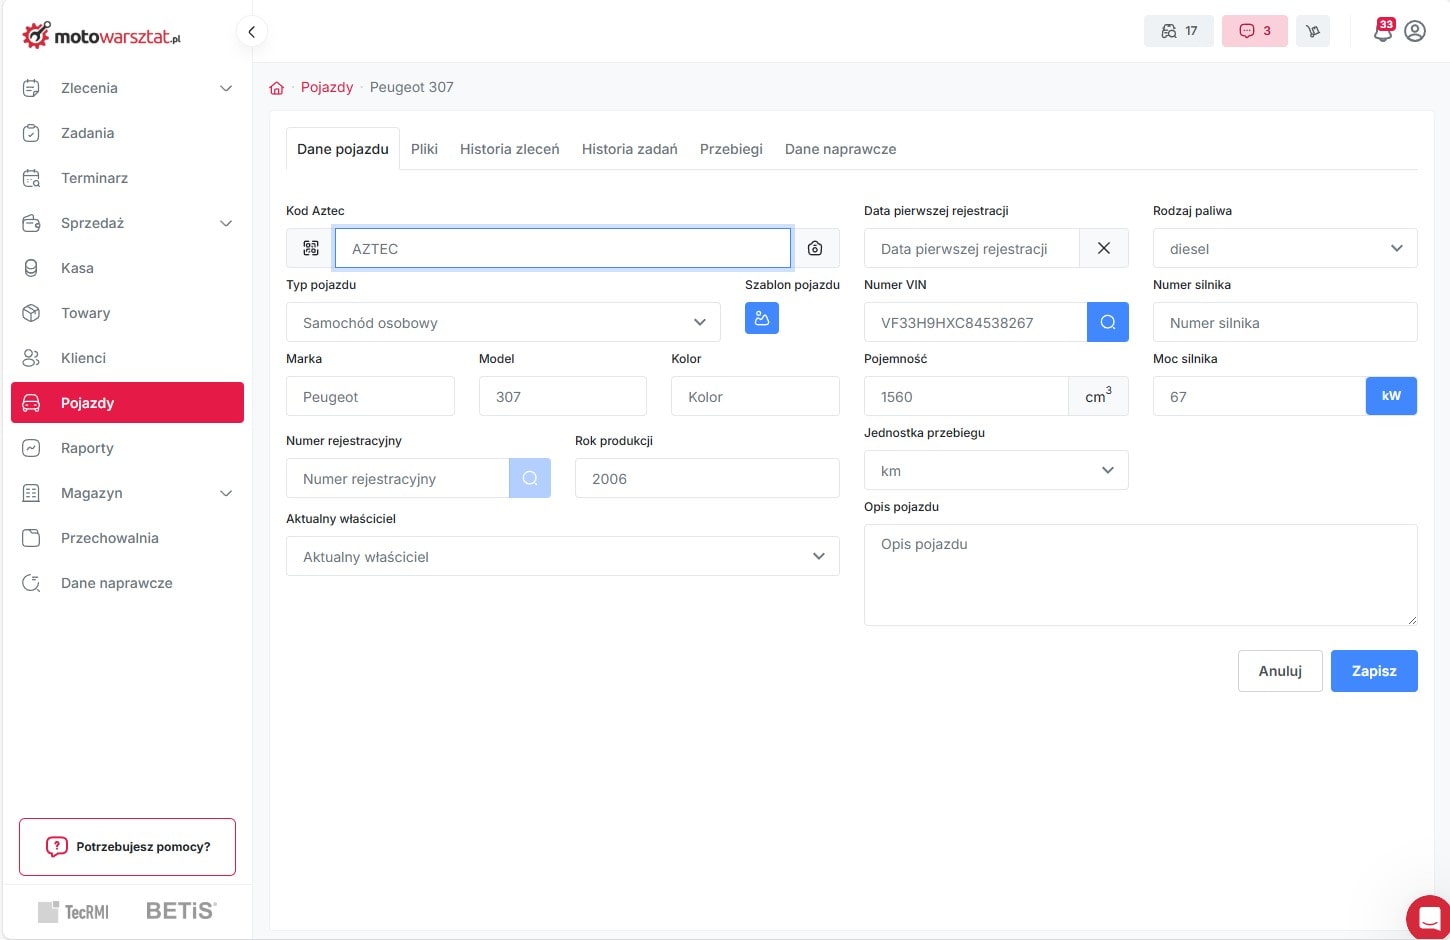Click the blue vehicle template icon

pyautogui.click(x=761, y=318)
